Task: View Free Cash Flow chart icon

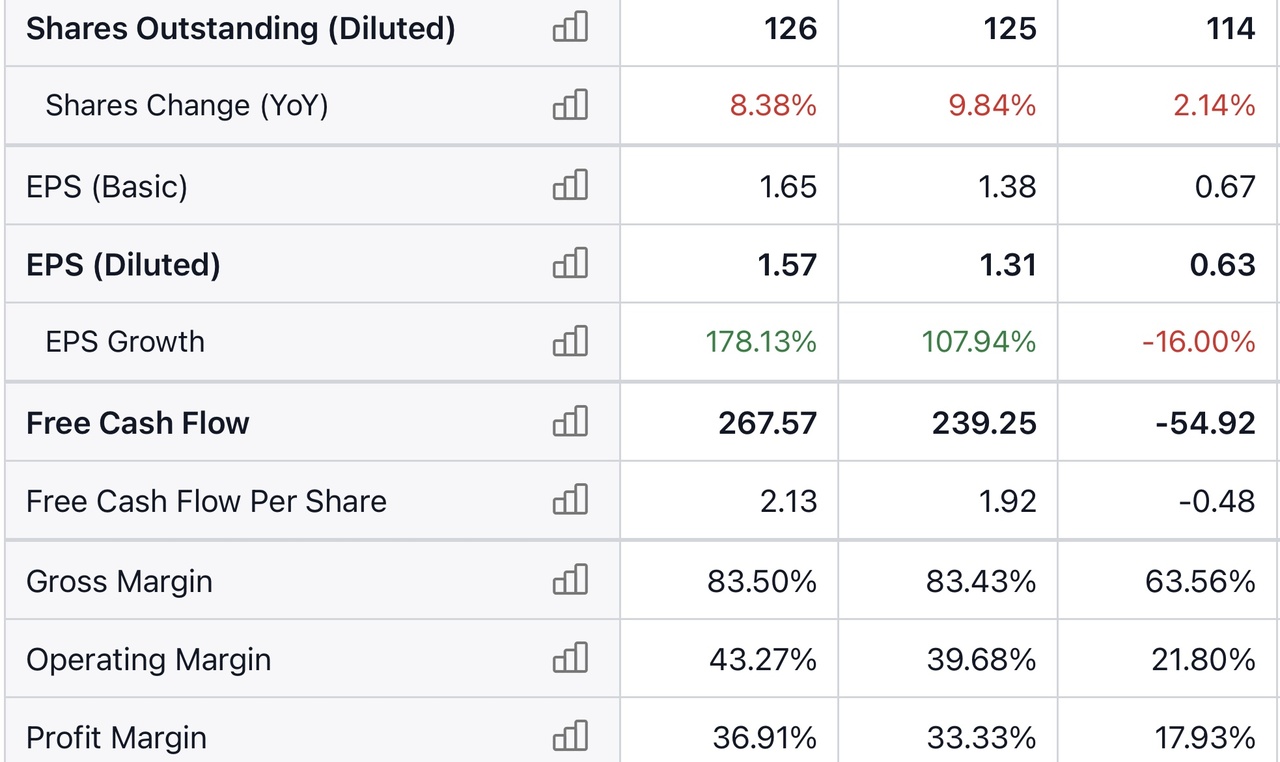Action: tap(570, 422)
